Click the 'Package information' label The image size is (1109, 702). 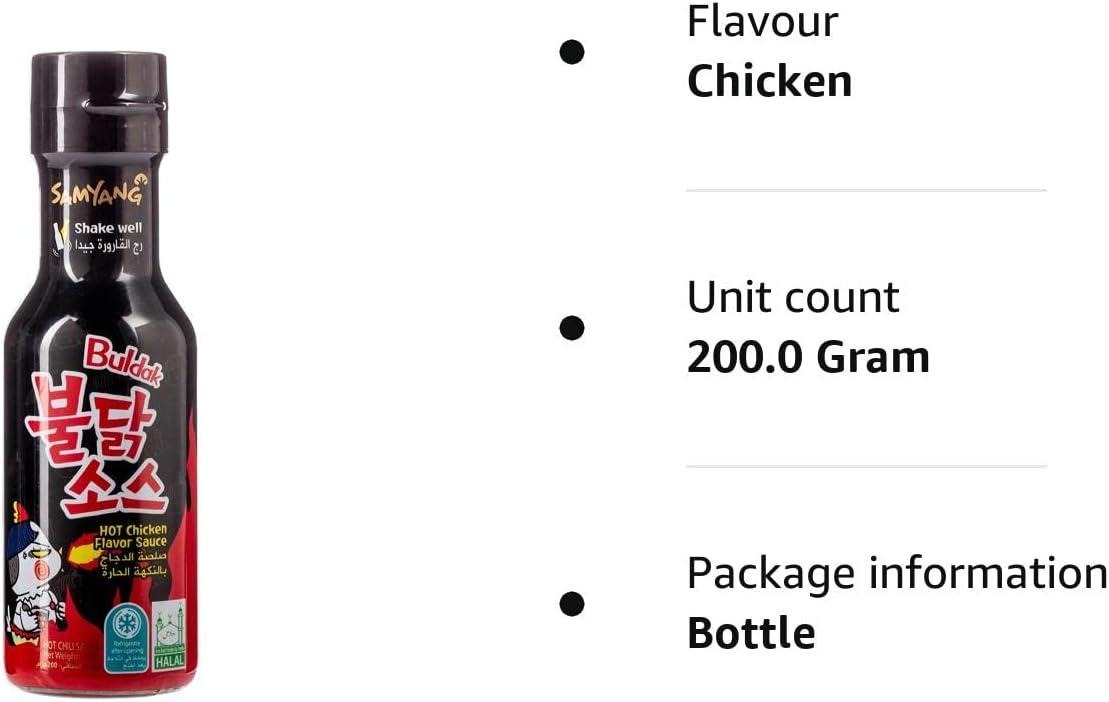pos(897,573)
